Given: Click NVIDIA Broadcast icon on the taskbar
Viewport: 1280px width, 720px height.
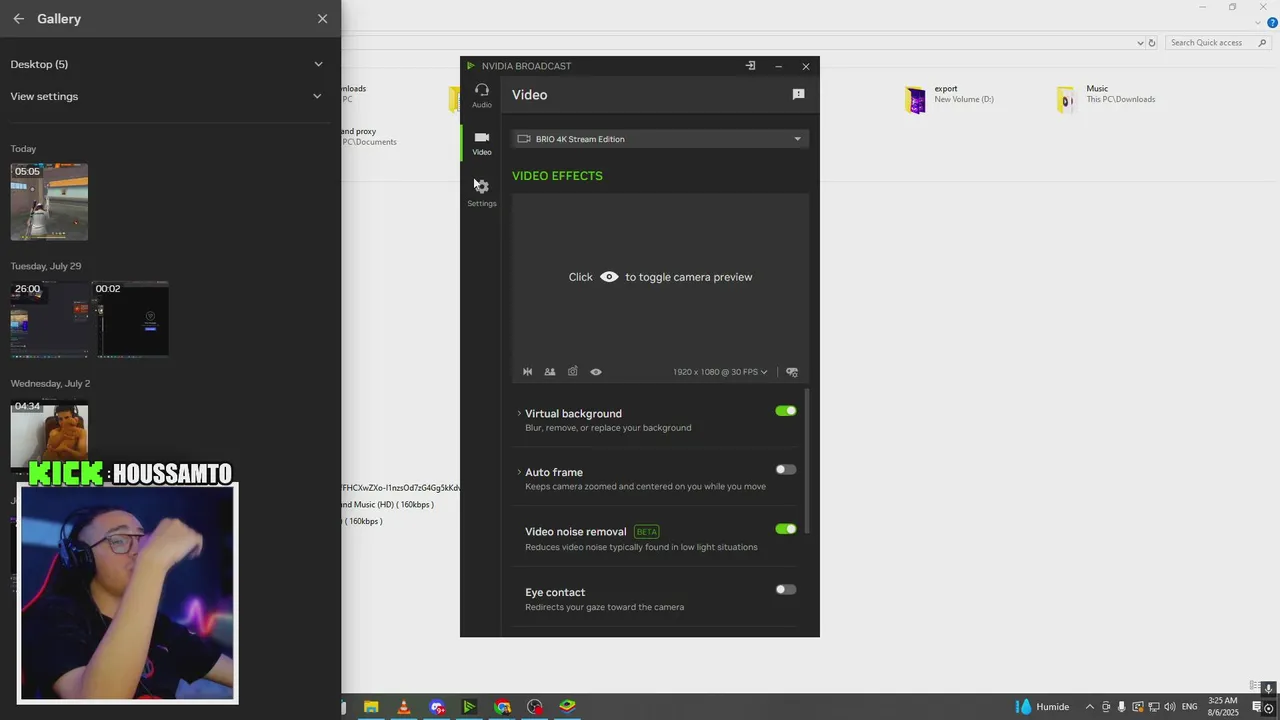Looking at the screenshot, I should pos(469,707).
